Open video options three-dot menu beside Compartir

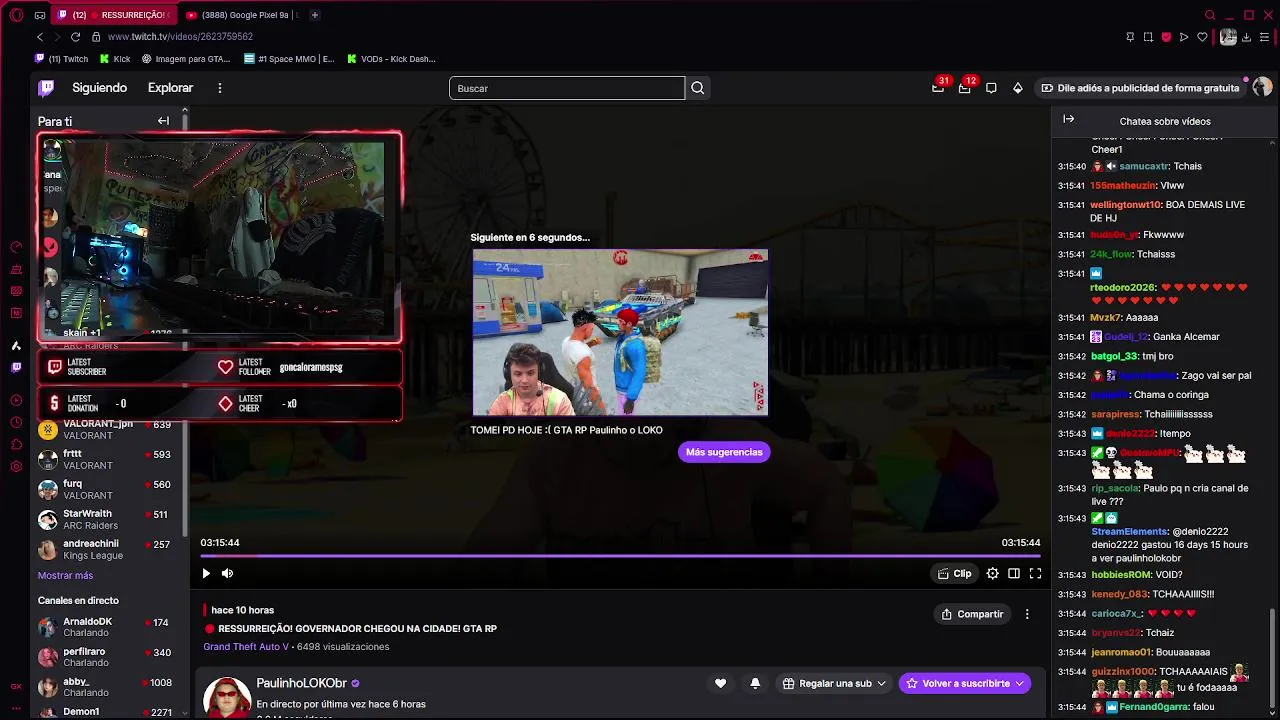coord(1027,614)
